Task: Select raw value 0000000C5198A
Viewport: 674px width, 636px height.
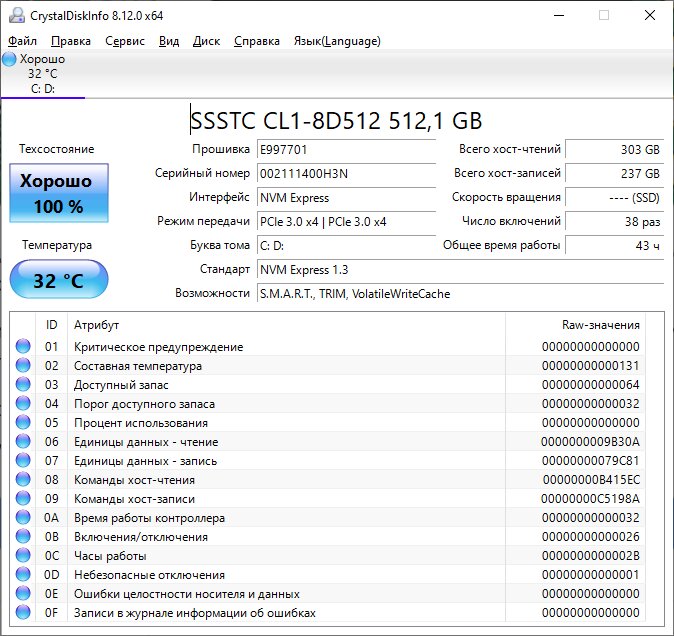Action: [x=590, y=499]
